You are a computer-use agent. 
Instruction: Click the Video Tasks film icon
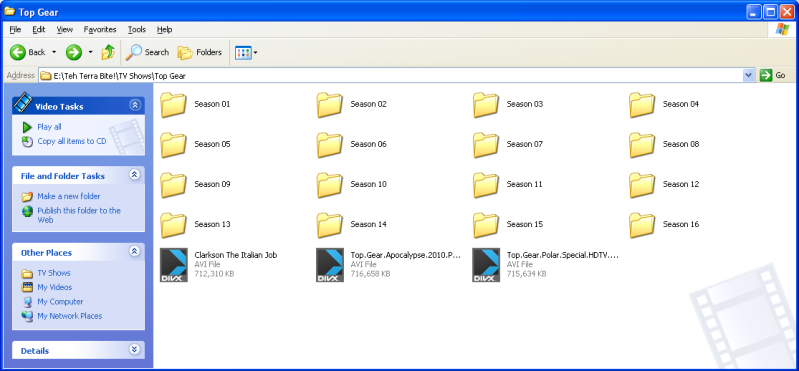pyautogui.click(x=23, y=102)
